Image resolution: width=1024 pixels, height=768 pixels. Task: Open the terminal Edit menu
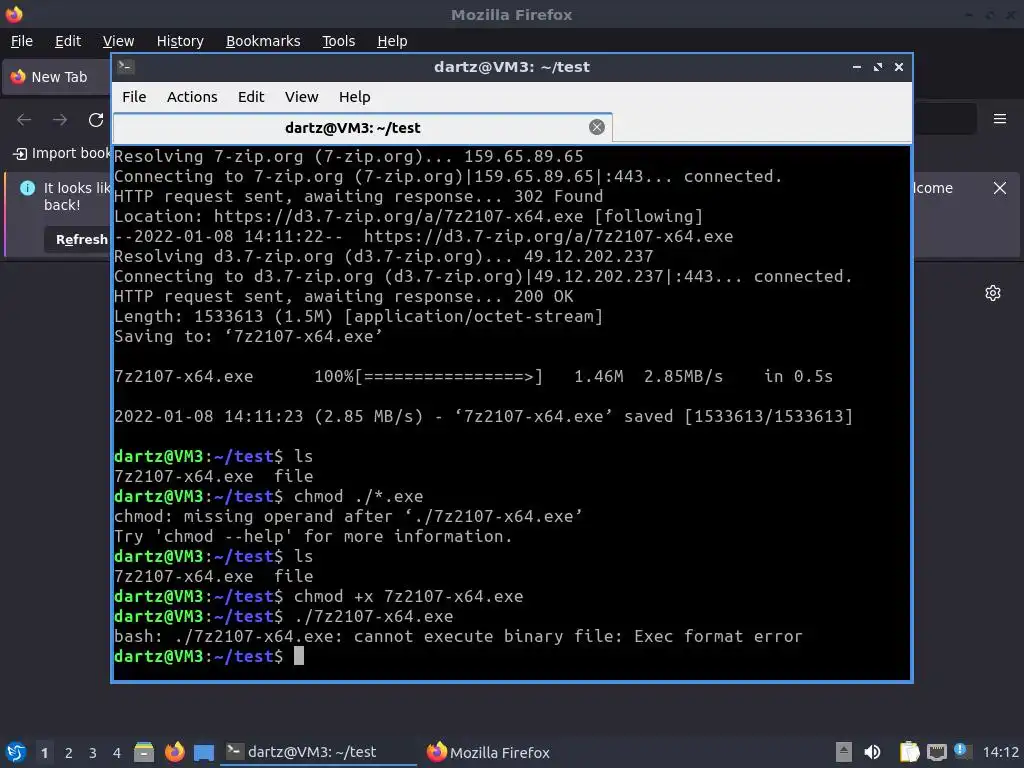[x=251, y=97]
